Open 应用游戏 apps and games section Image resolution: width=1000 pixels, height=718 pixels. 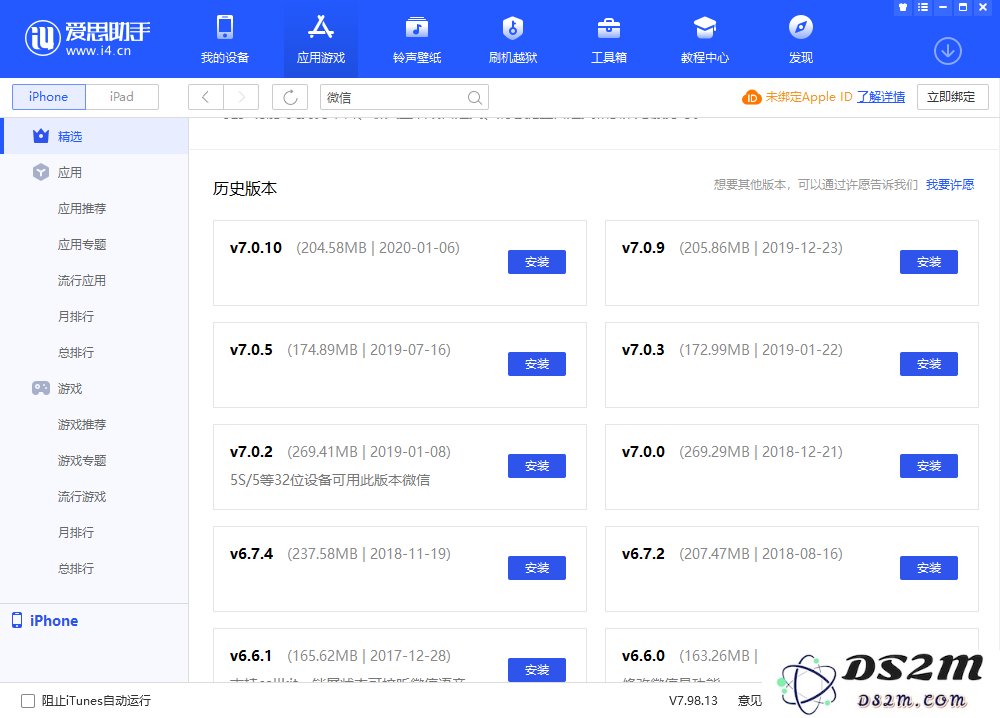[321, 39]
